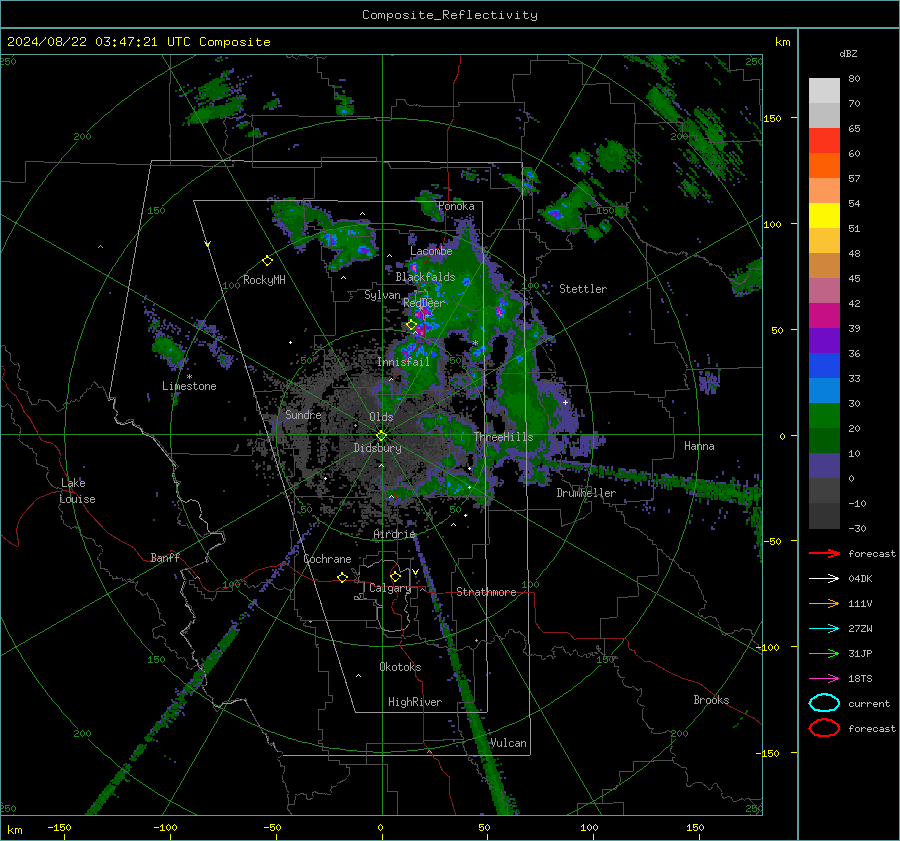Click the Calgary city label
Viewport: 900px width, 841px height.
tap(390, 588)
